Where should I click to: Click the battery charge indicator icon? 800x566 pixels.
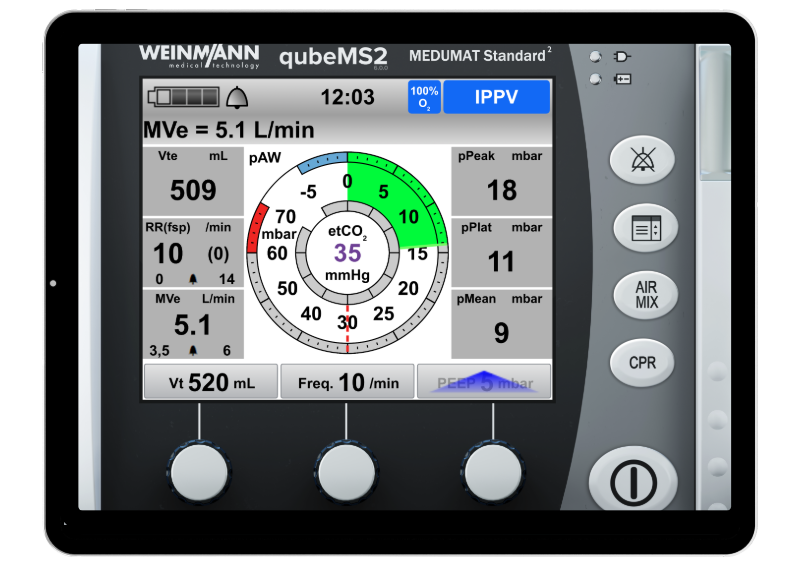[x=622, y=79]
